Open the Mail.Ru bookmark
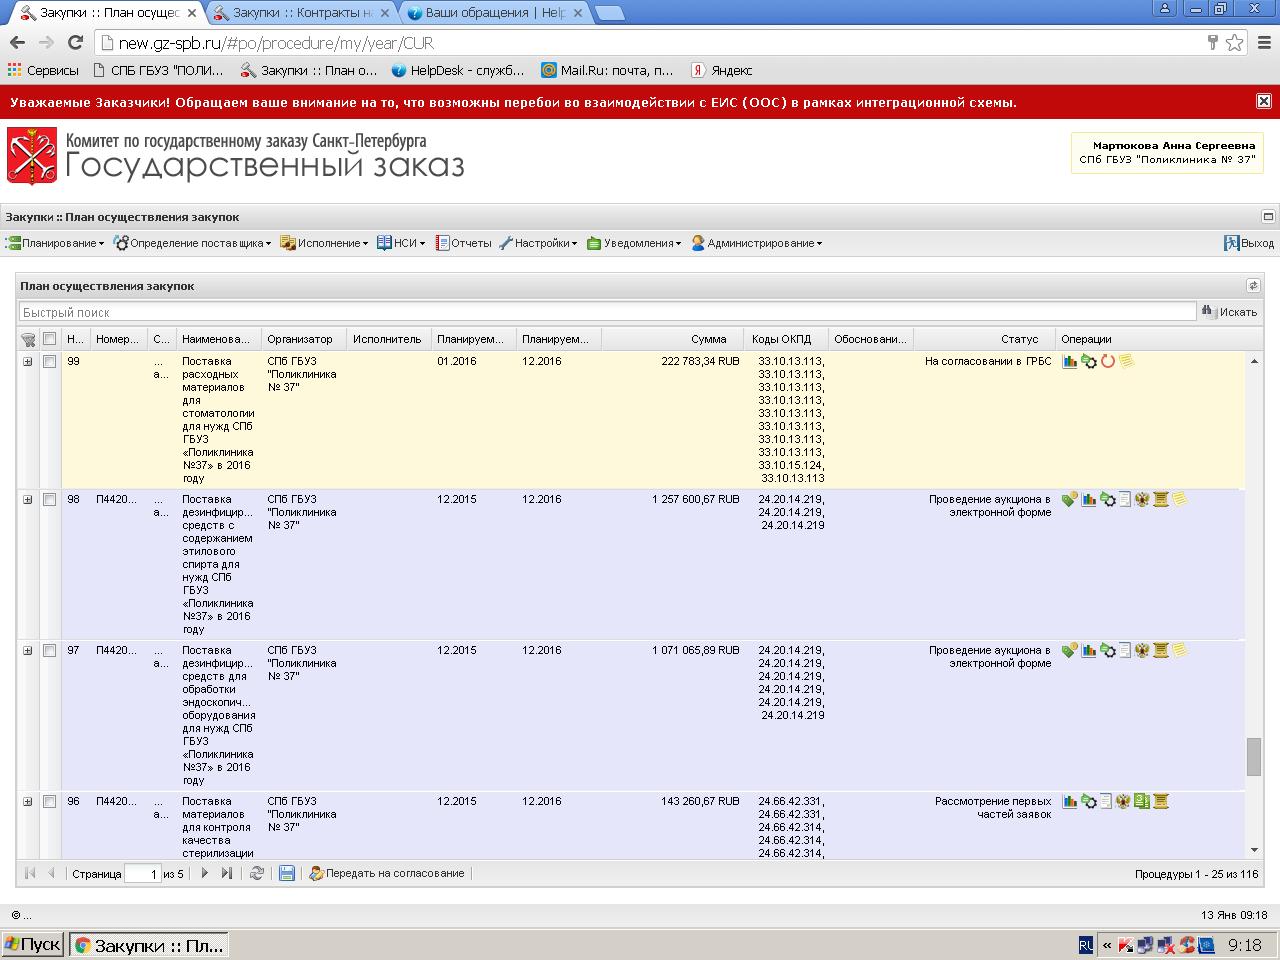Screen dimensions: 1280x960 [607, 70]
